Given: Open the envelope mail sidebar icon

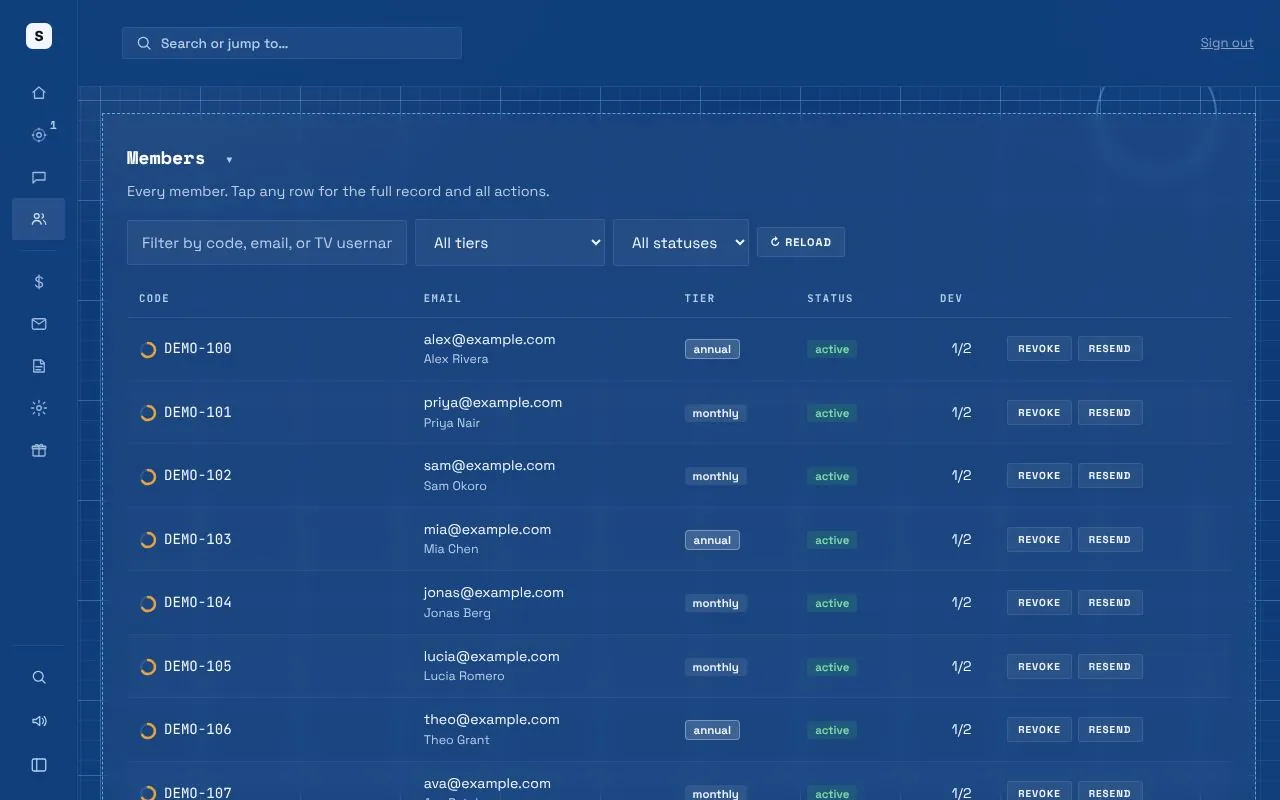Looking at the screenshot, I should (x=39, y=324).
